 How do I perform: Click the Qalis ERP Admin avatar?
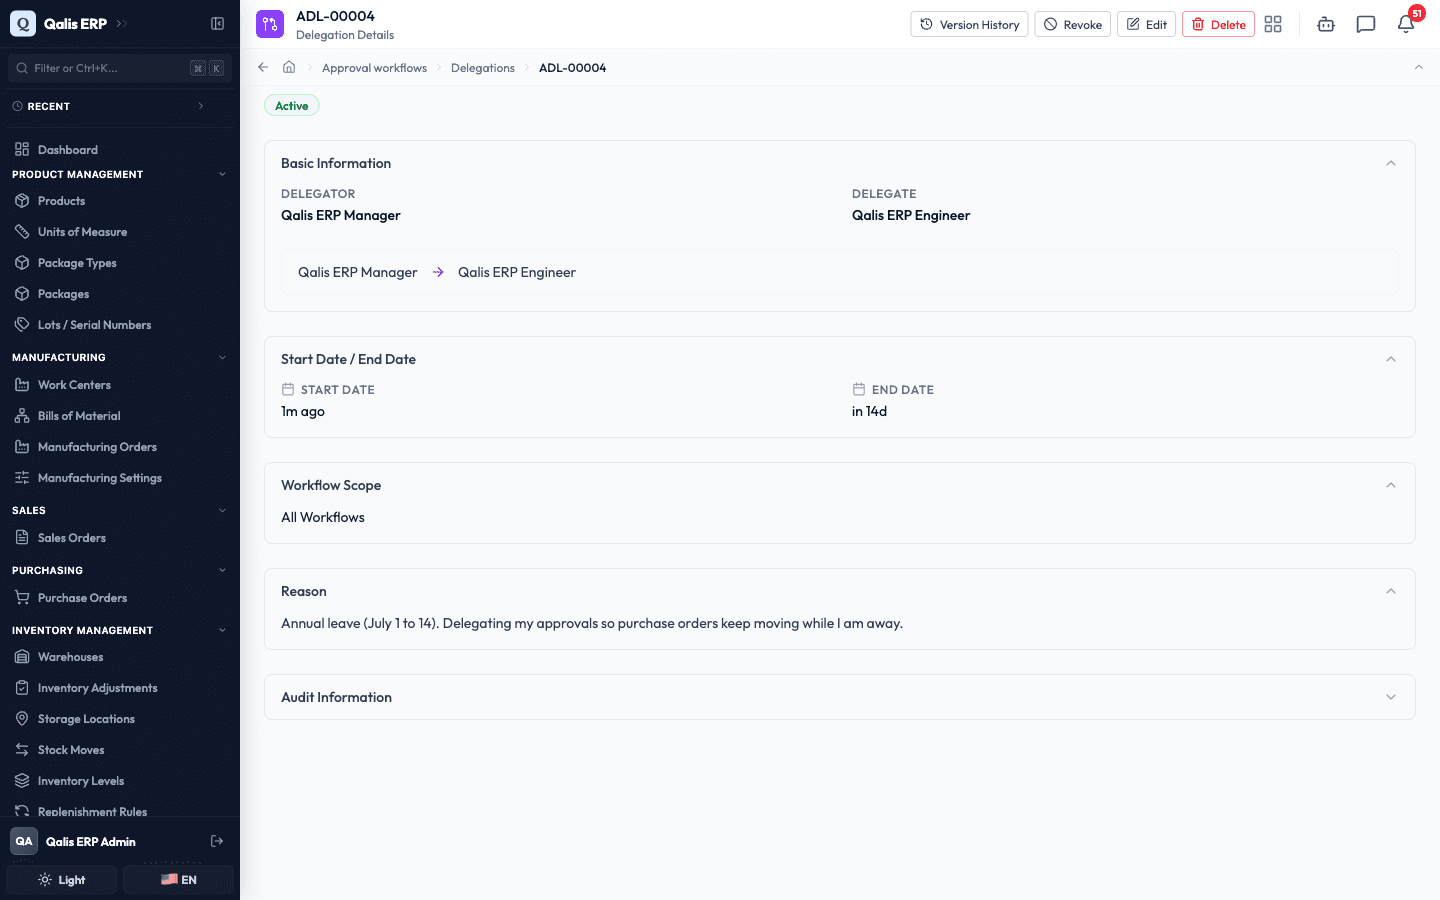(x=24, y=841)
